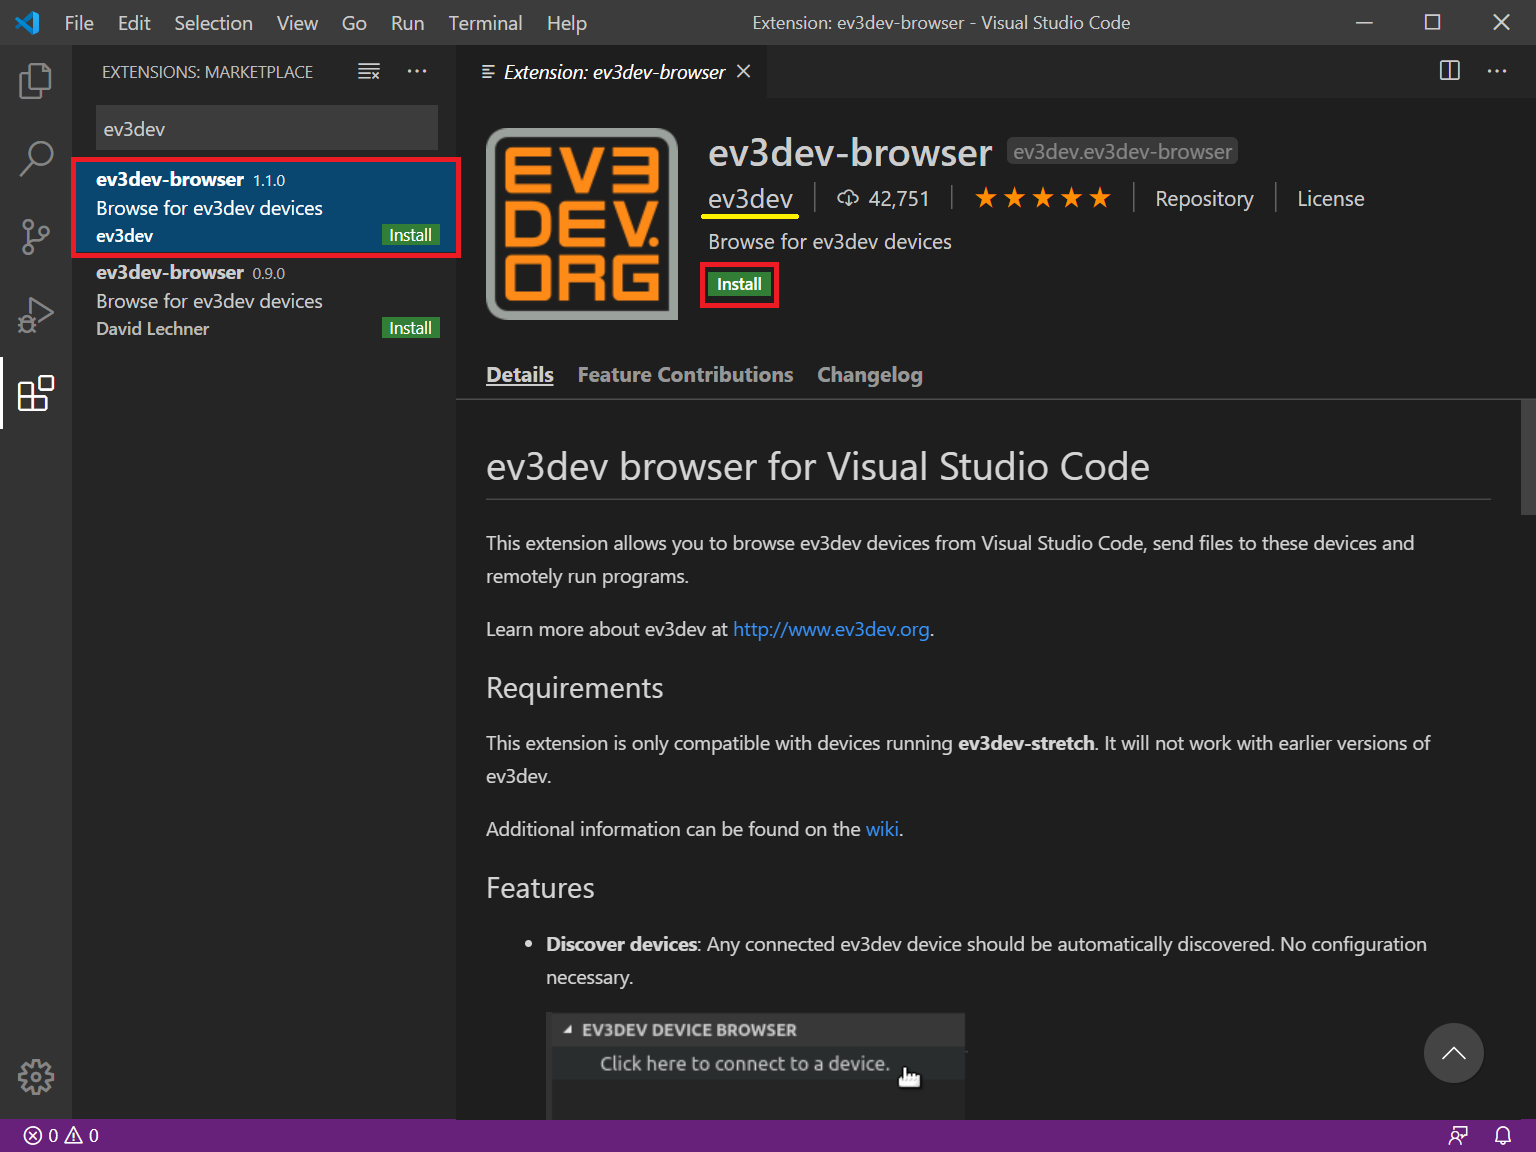Open the Manage gear menu
The width and height of the screenshot is (1536, 1152).
click(x=36, y=1077)
